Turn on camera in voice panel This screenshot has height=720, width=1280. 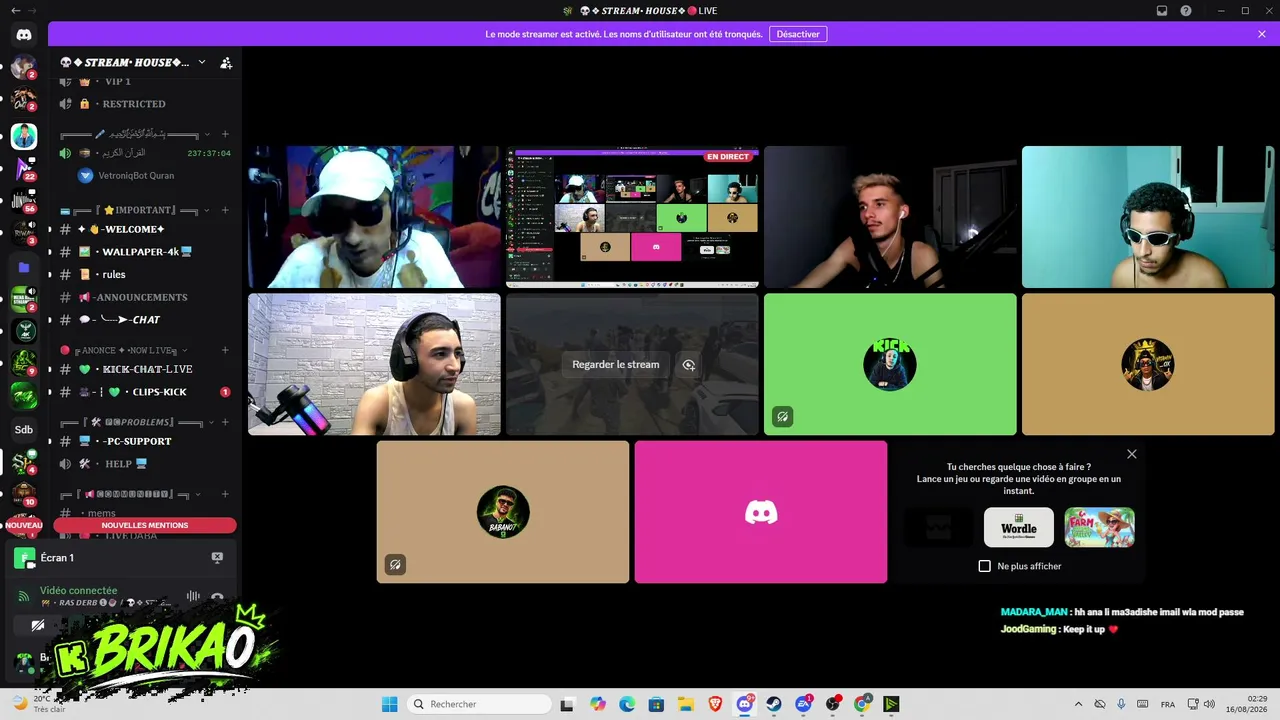(x=38, y=626)
